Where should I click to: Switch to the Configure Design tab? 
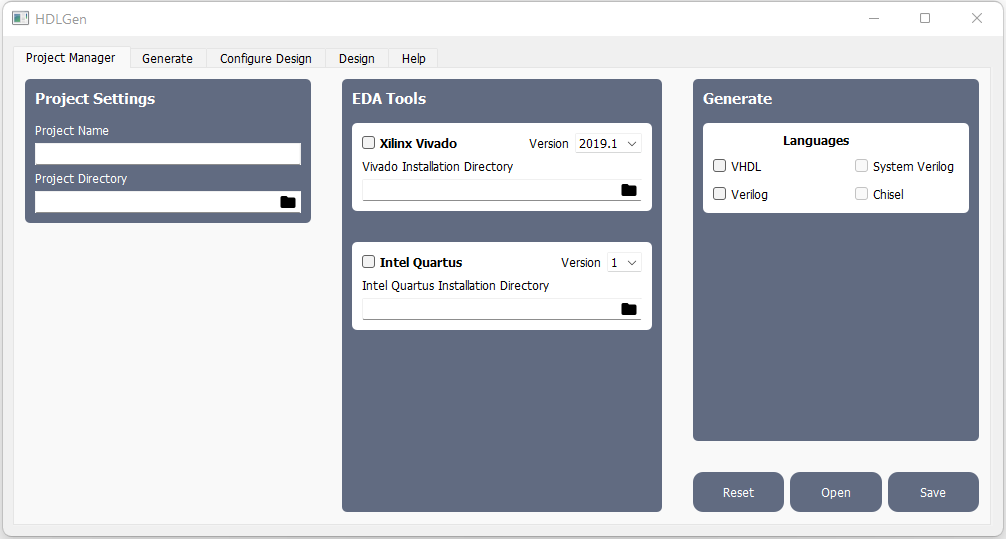pos(266,58)
